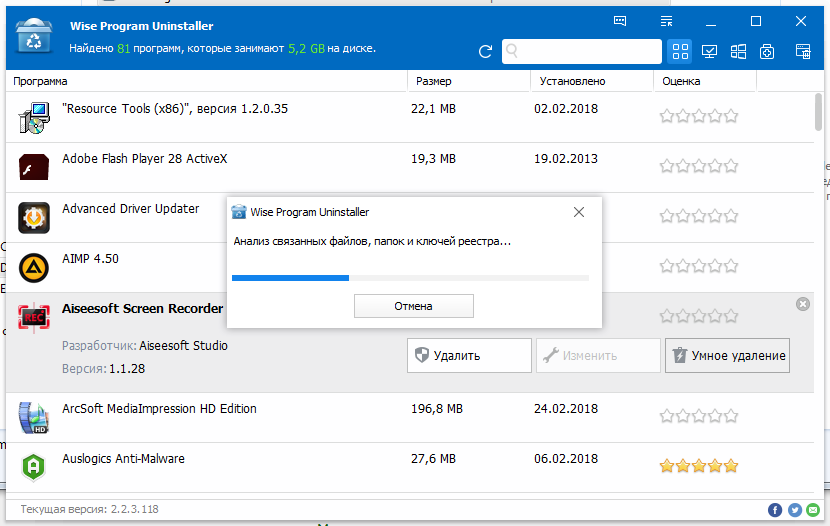Click the search input field
Screen dimensions: 830x526
click(582, 51)
